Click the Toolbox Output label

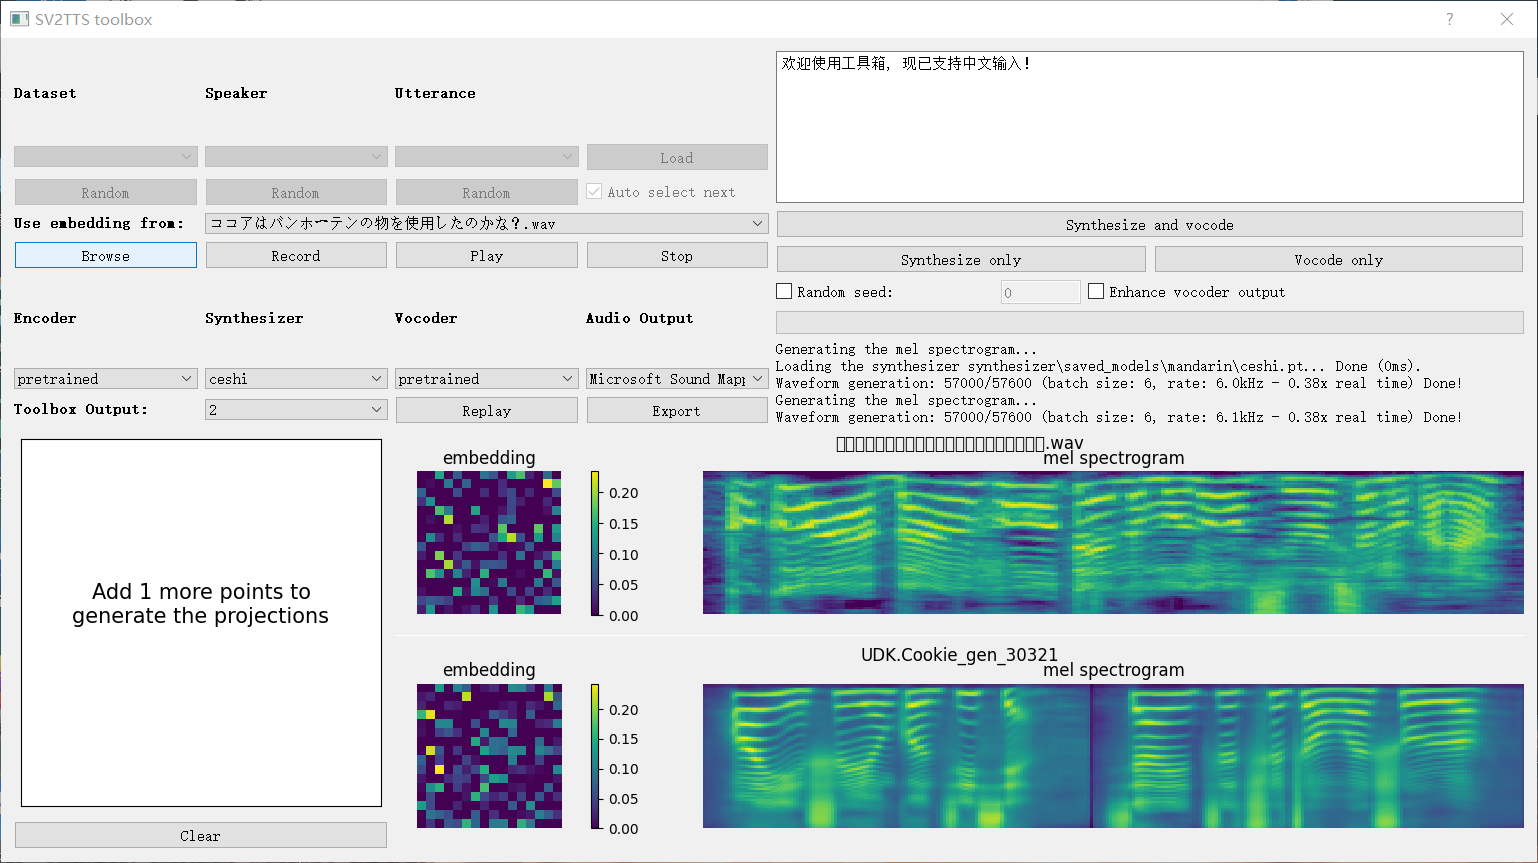[x=81, y=409]
